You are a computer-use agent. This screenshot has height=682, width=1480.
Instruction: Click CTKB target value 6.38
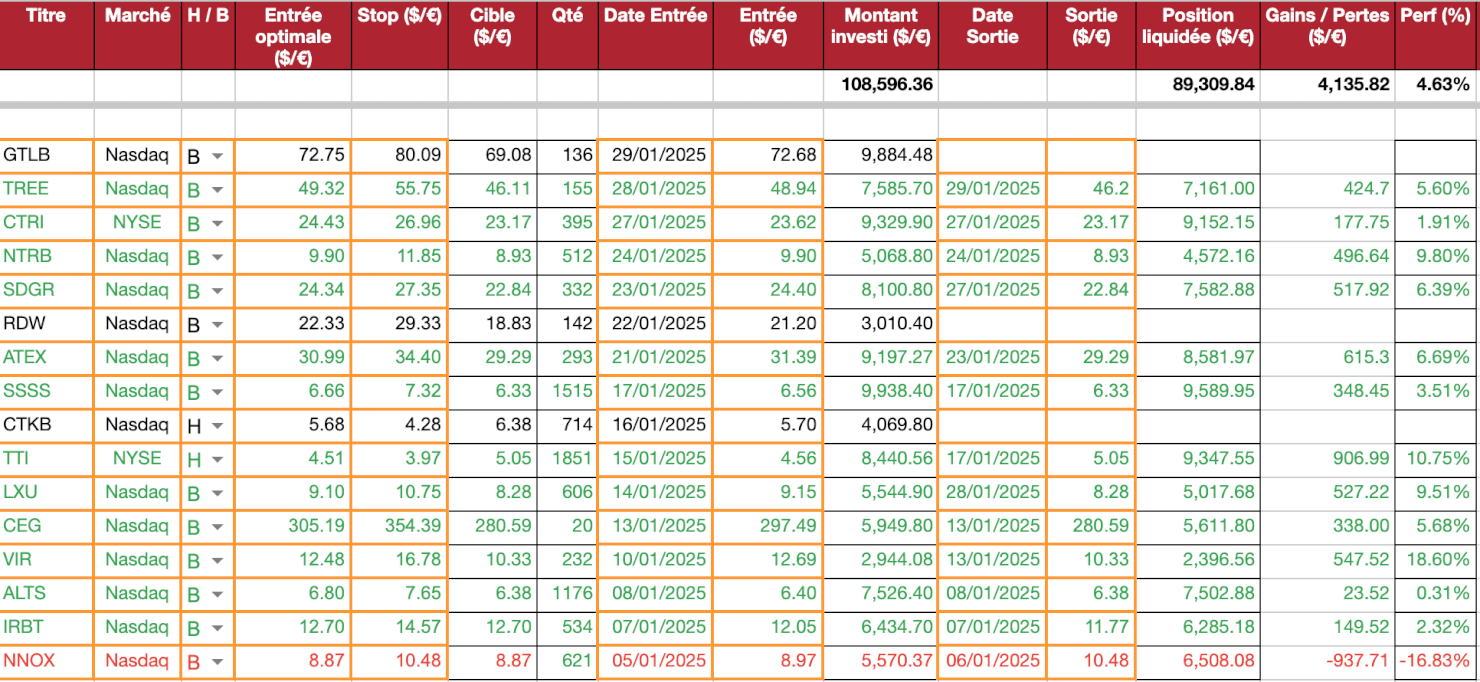[493, 425]
